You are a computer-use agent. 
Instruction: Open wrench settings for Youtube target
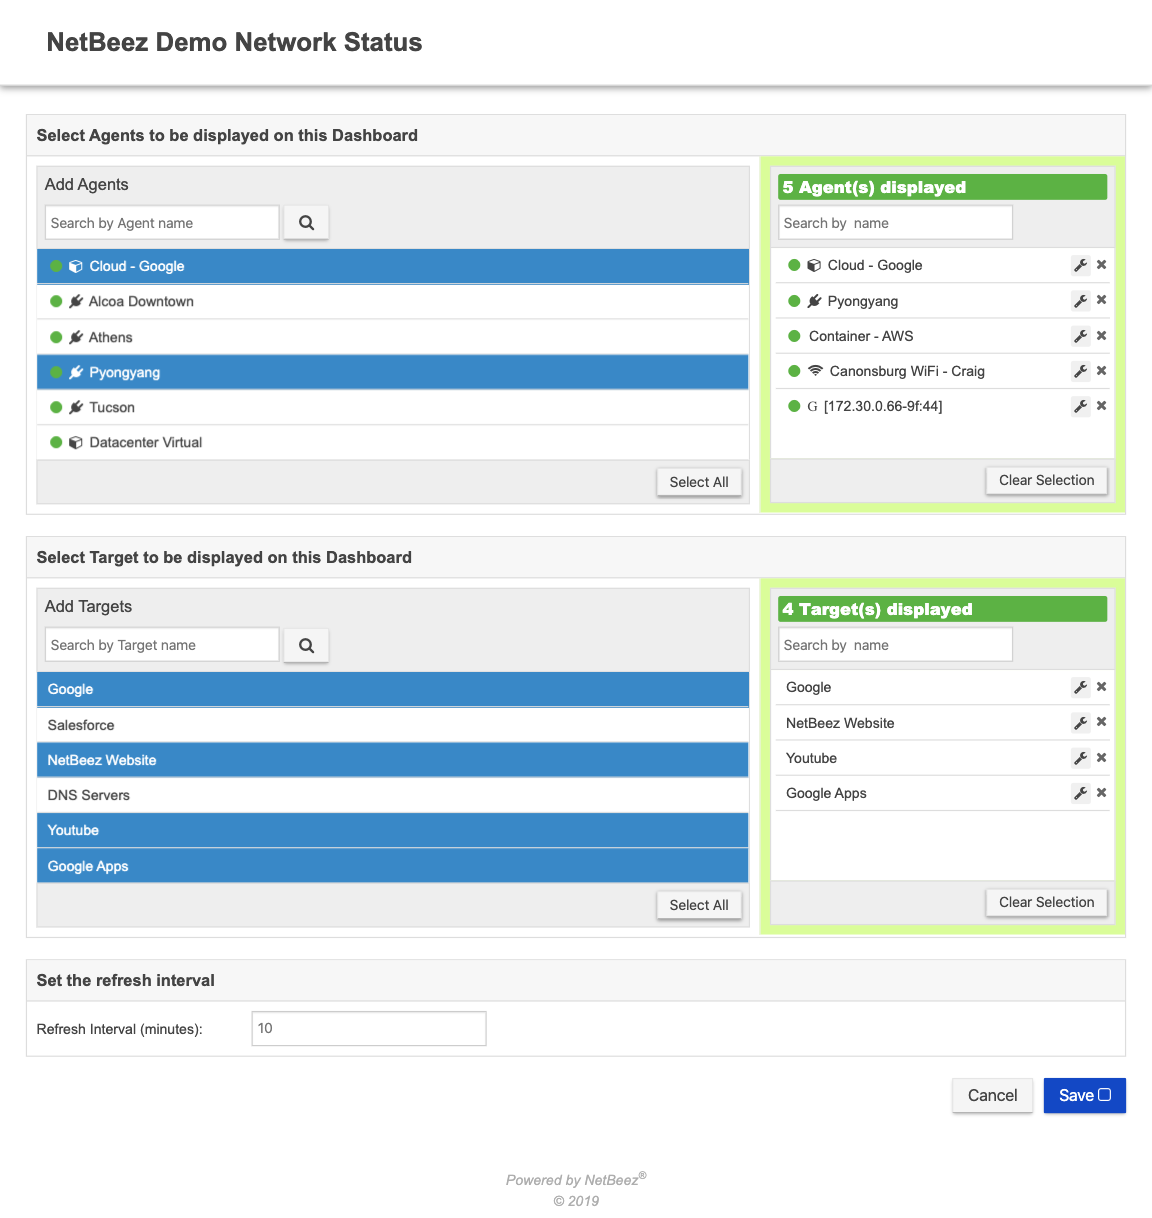click(x=1080, y=758)
